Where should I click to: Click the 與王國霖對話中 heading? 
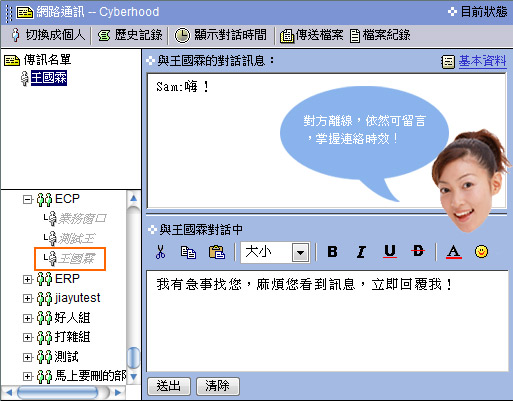tap(201, 229)
